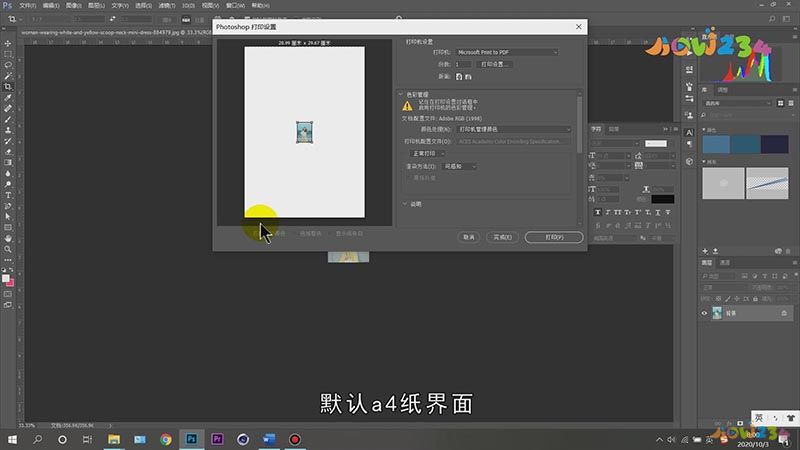Open the color handling dropdown

(x=513, y=129)
